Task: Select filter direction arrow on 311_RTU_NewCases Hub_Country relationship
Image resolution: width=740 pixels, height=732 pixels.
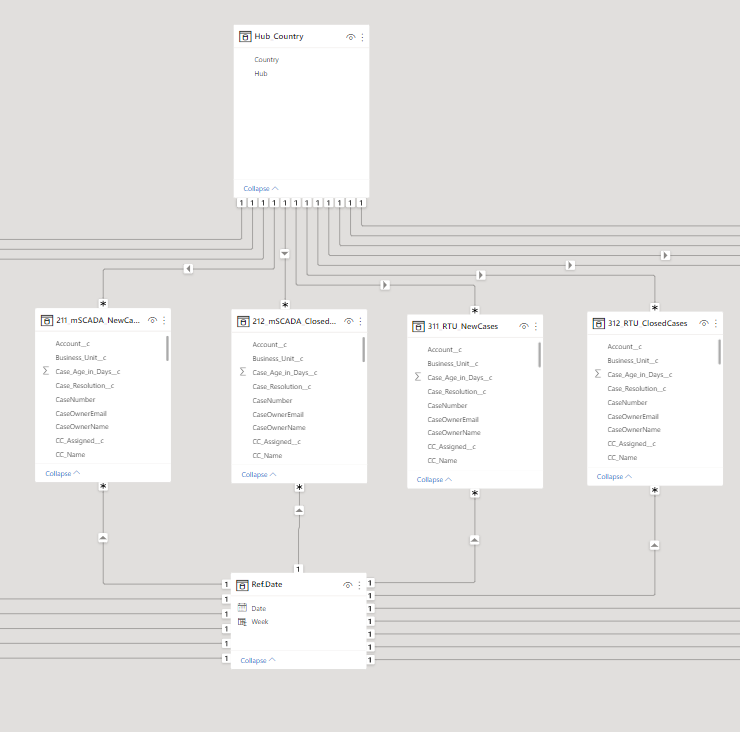Action: pyautogui.click(x=385, y=285)
